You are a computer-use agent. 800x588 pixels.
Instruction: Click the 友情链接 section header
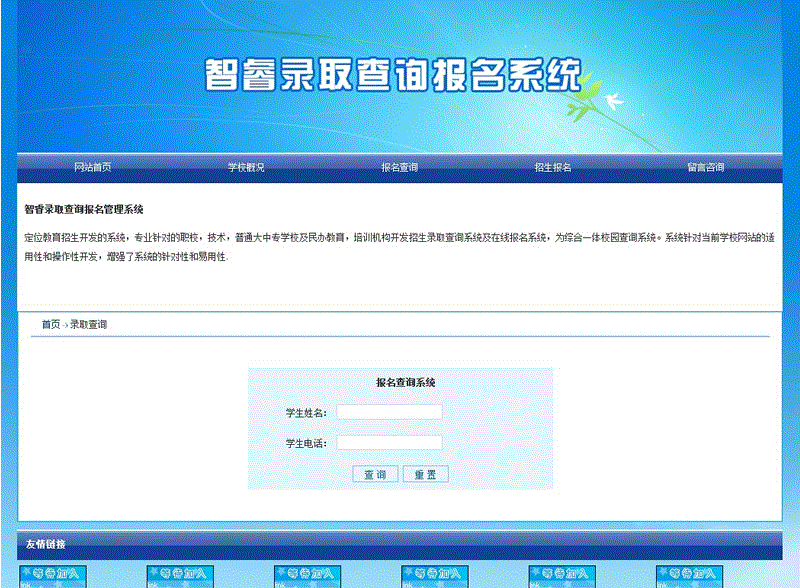tap(46, 544)
